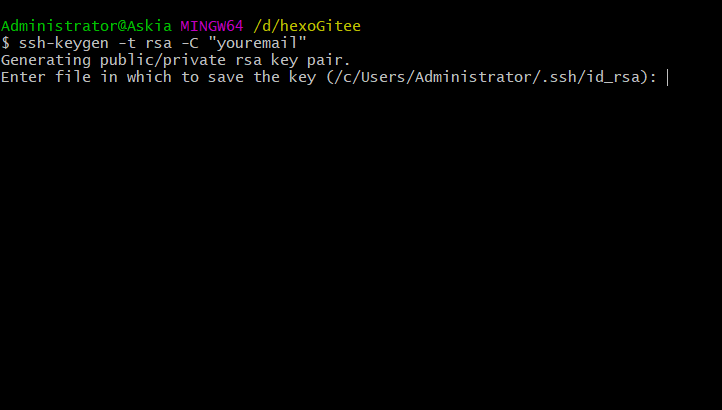Click the -t flag in the command
722x410 pixels.
click(127, 43)
